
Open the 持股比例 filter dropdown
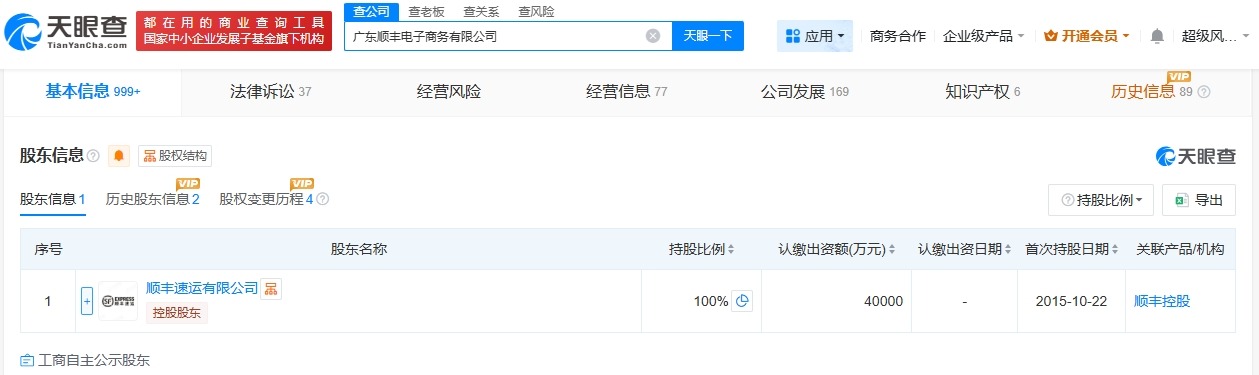[1101, 200]
